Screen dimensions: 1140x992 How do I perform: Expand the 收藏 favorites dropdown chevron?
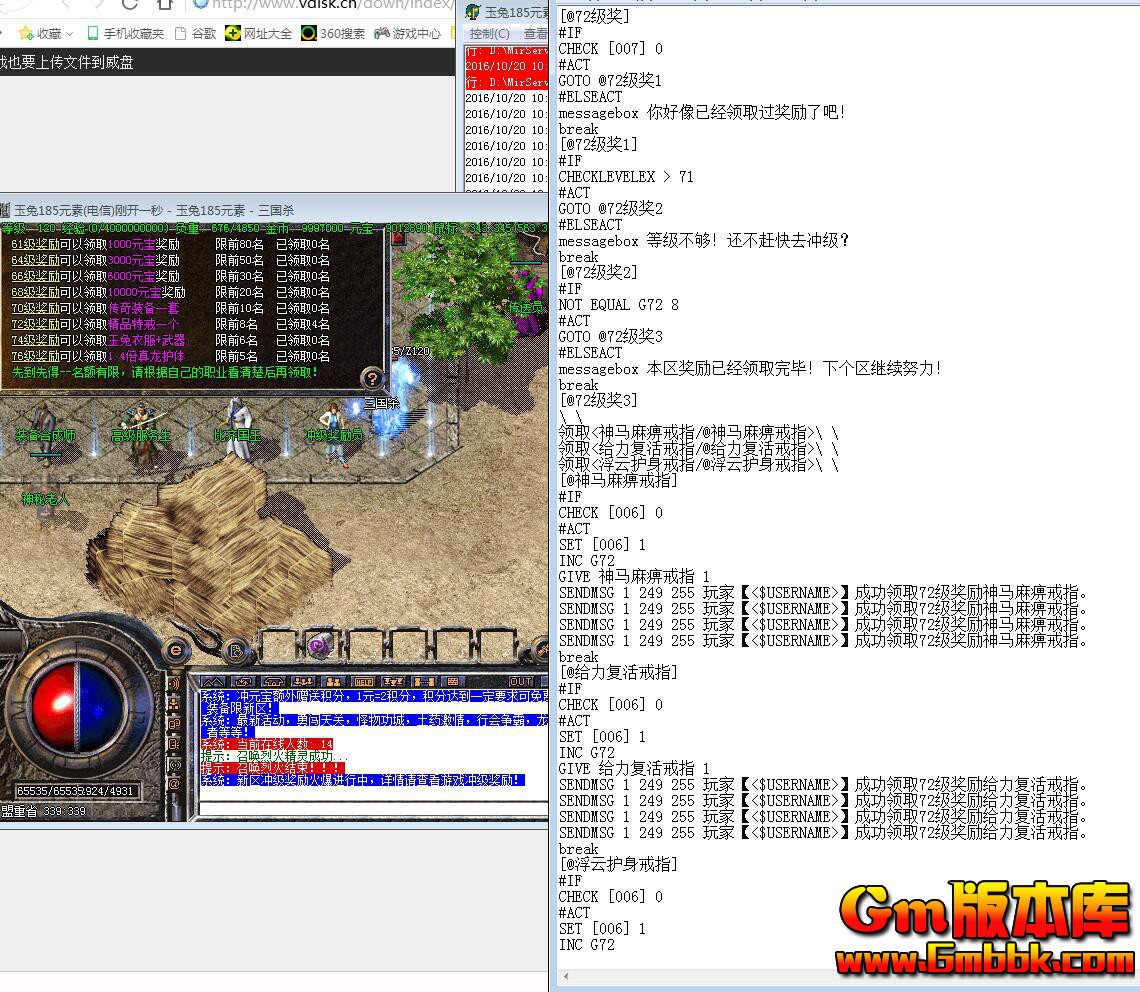click(x=68, y=33)
